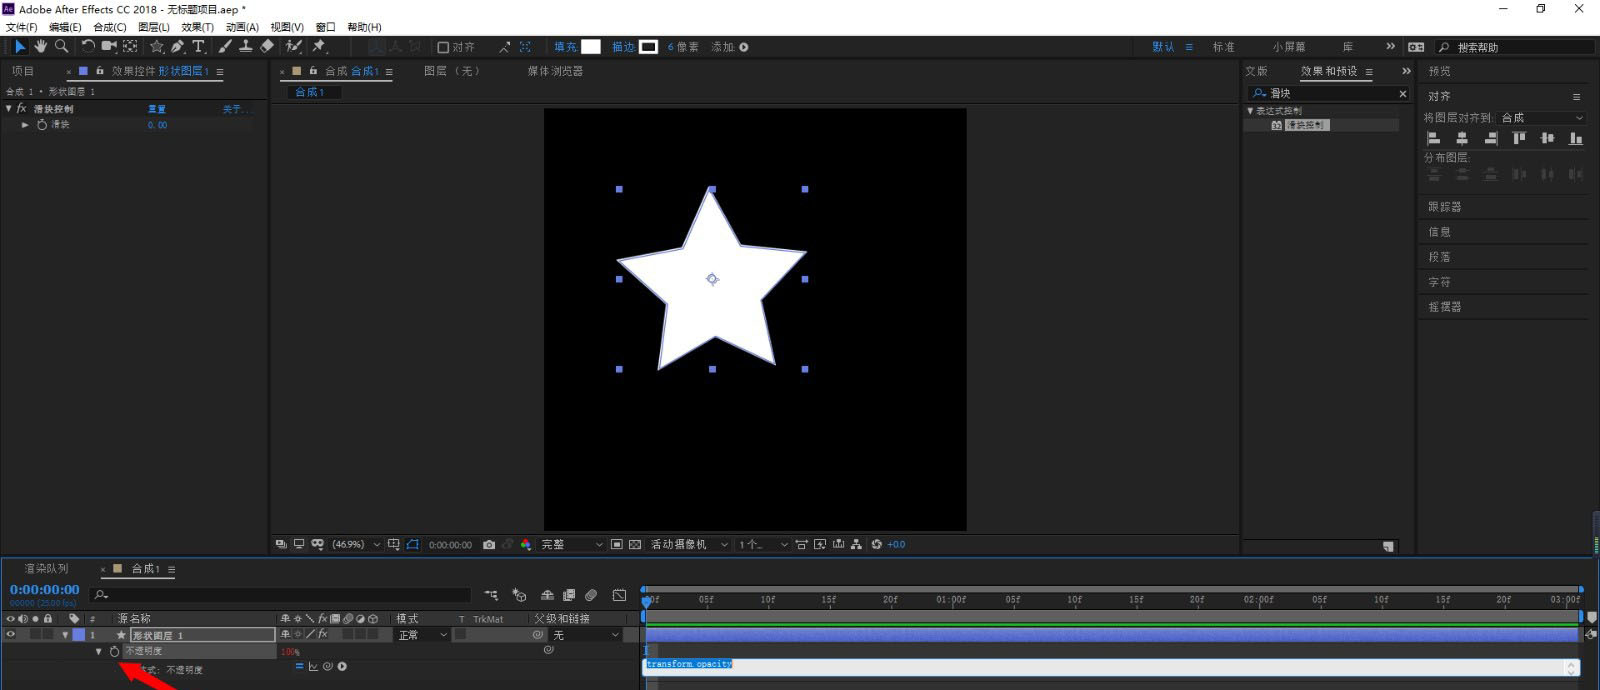The width and height of the screenshot is (1600, 690).
Task: Open the 正常 blending mode dropdown
Action: pos(422,635)
